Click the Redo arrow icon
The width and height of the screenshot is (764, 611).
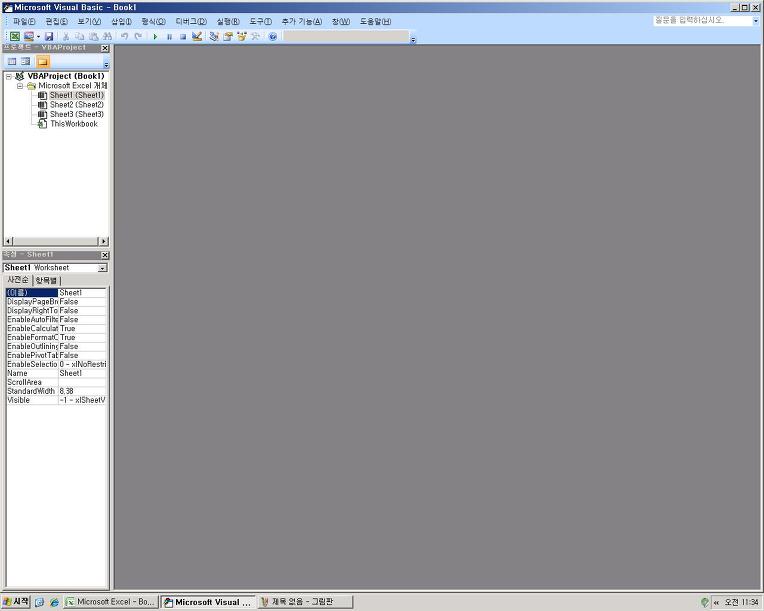[x=138, y=37]
